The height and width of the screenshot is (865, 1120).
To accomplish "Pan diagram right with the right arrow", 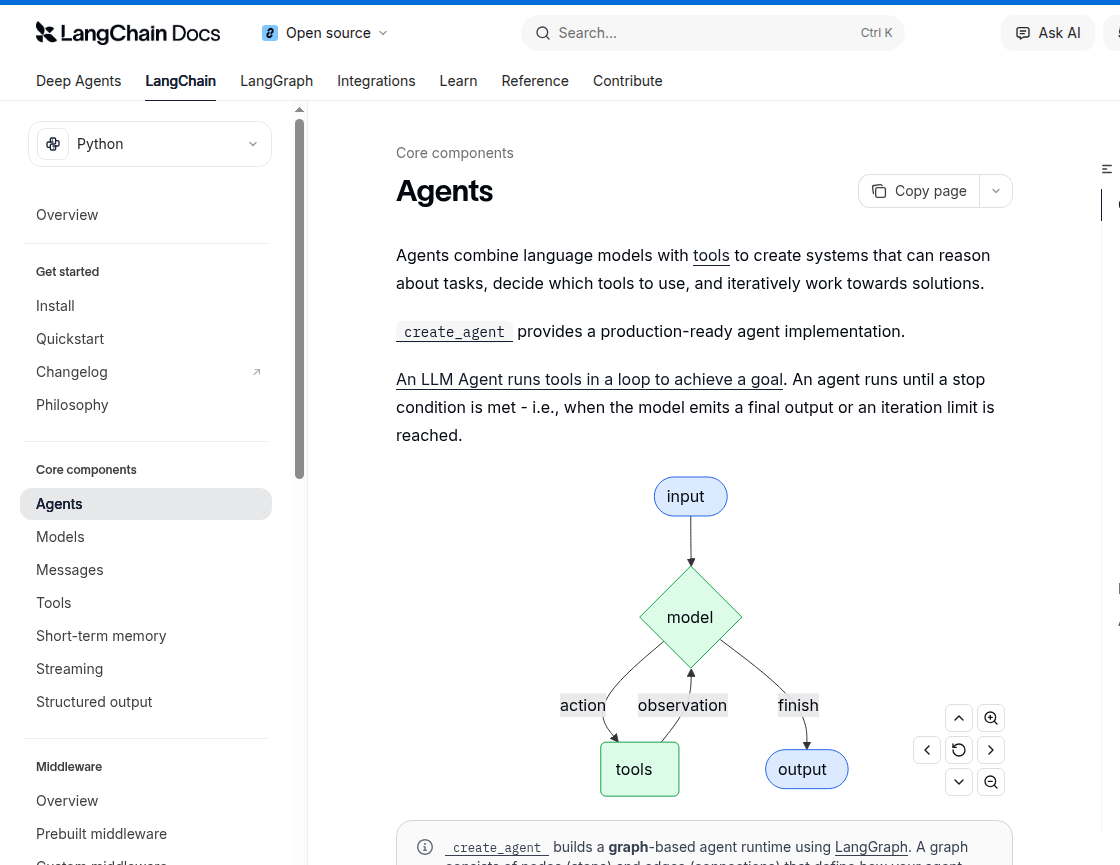I will point(991,750).
